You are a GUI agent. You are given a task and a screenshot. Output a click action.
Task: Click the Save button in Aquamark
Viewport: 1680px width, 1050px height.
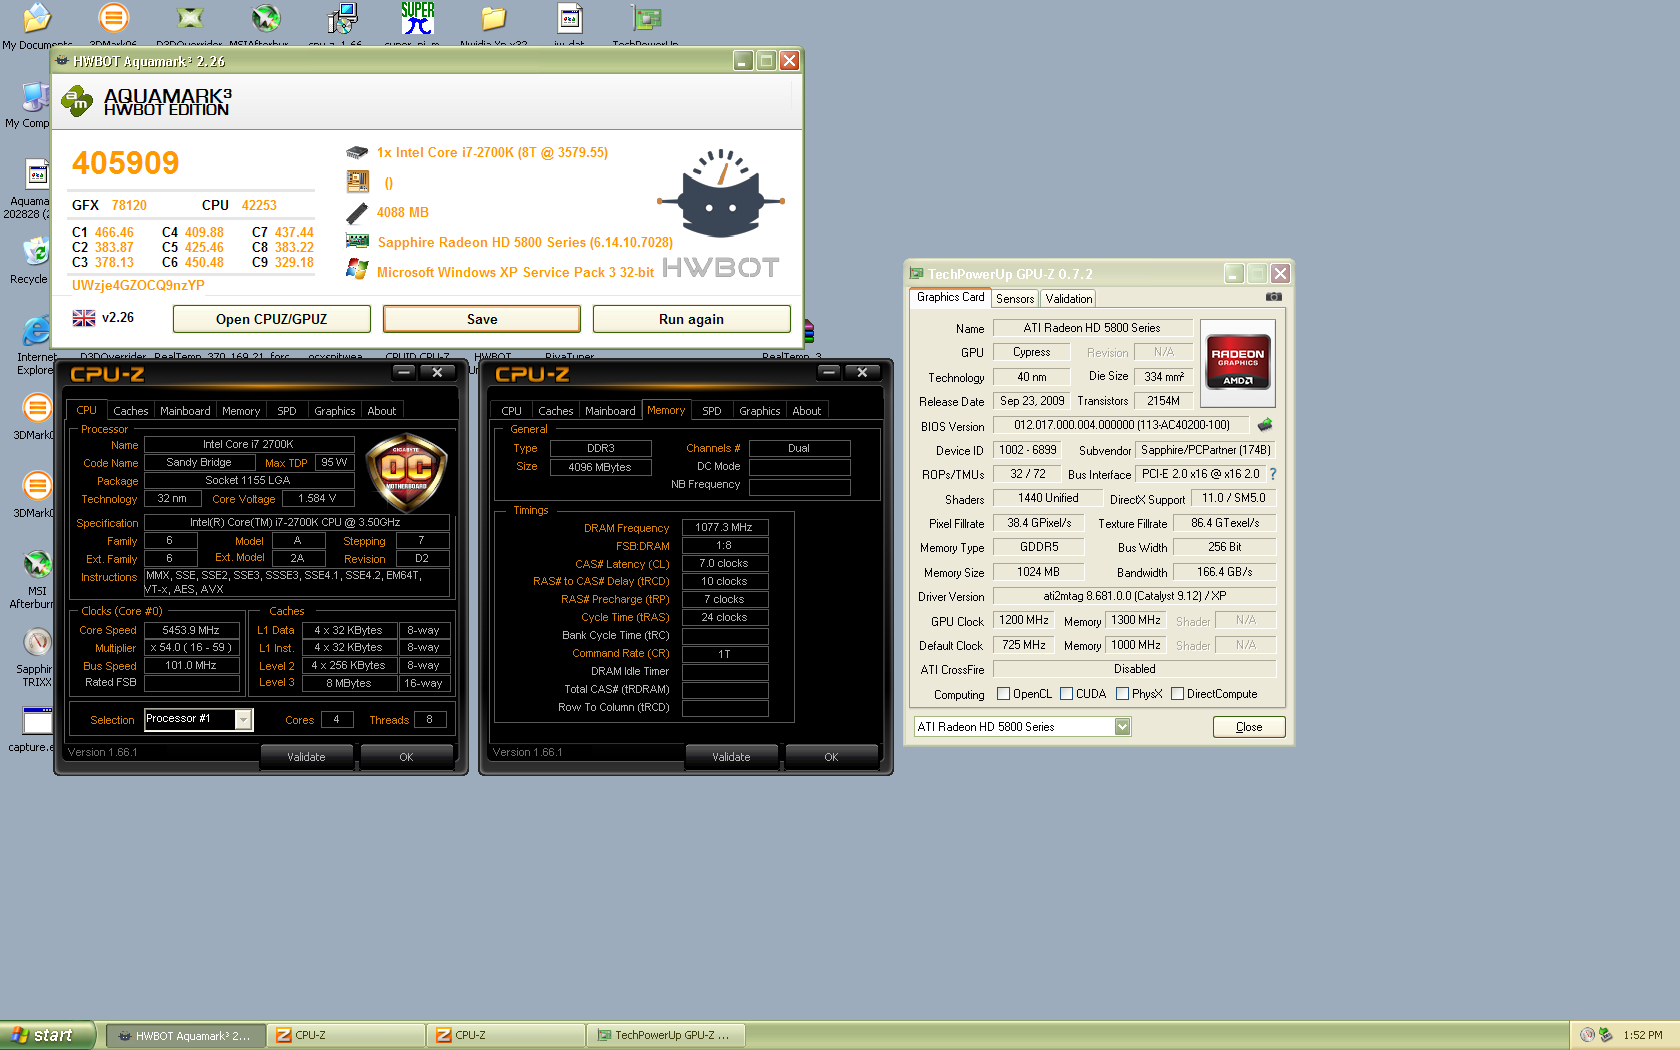coord(482,319)
